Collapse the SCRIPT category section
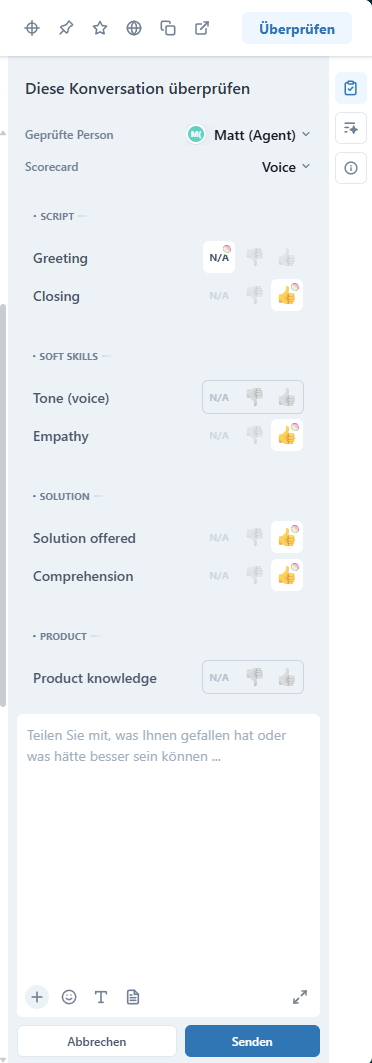Image resolution: width=372 pixels, height=1063 pixels. (x=57, y=216)
